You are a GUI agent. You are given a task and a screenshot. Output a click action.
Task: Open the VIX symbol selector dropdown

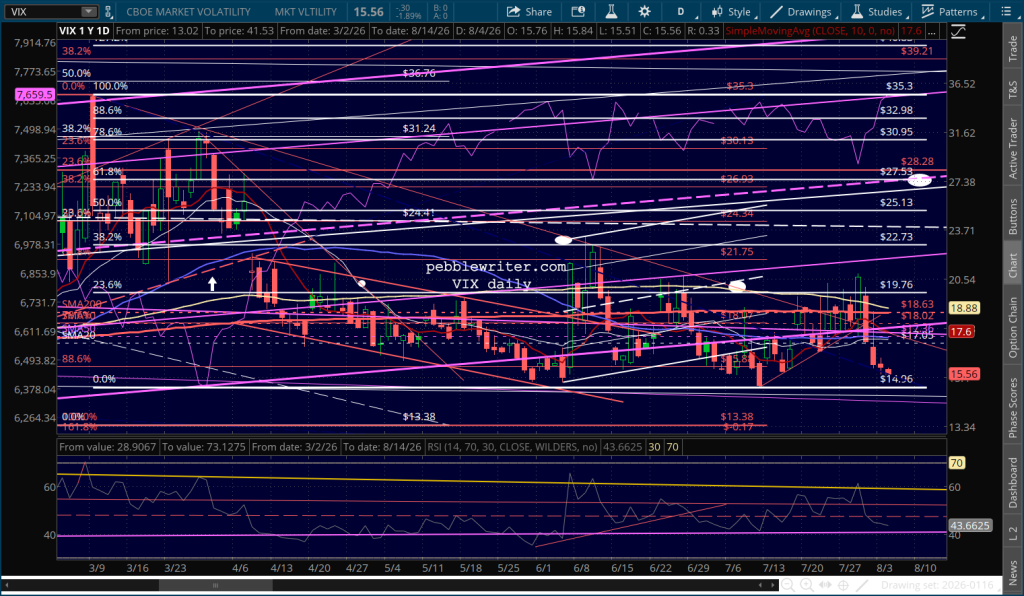[89, 12]
